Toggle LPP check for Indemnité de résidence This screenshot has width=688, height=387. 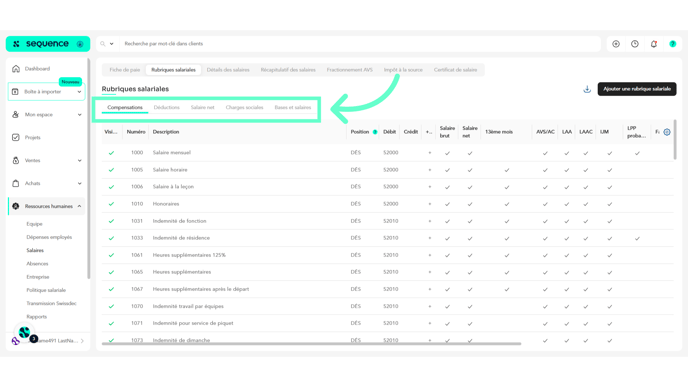[637, 238]
